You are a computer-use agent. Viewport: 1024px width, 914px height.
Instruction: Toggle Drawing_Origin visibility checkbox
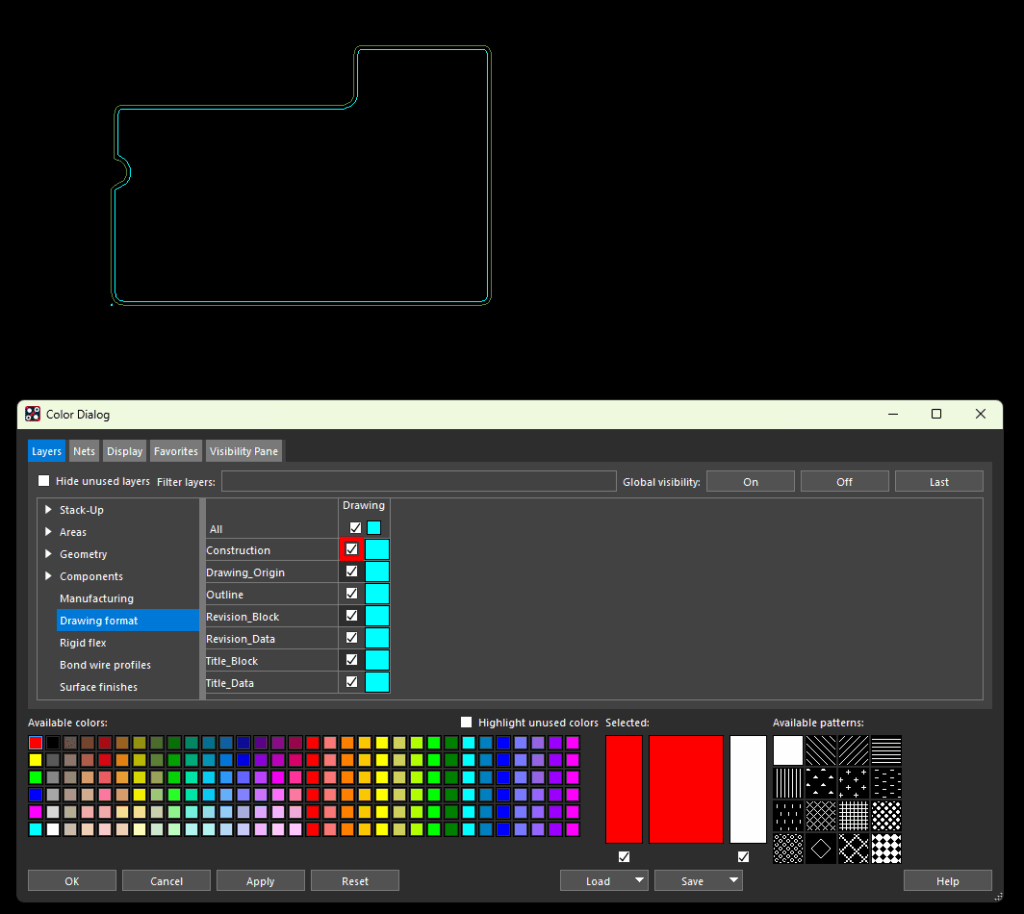pyautogui.click(x=351, y=571)
